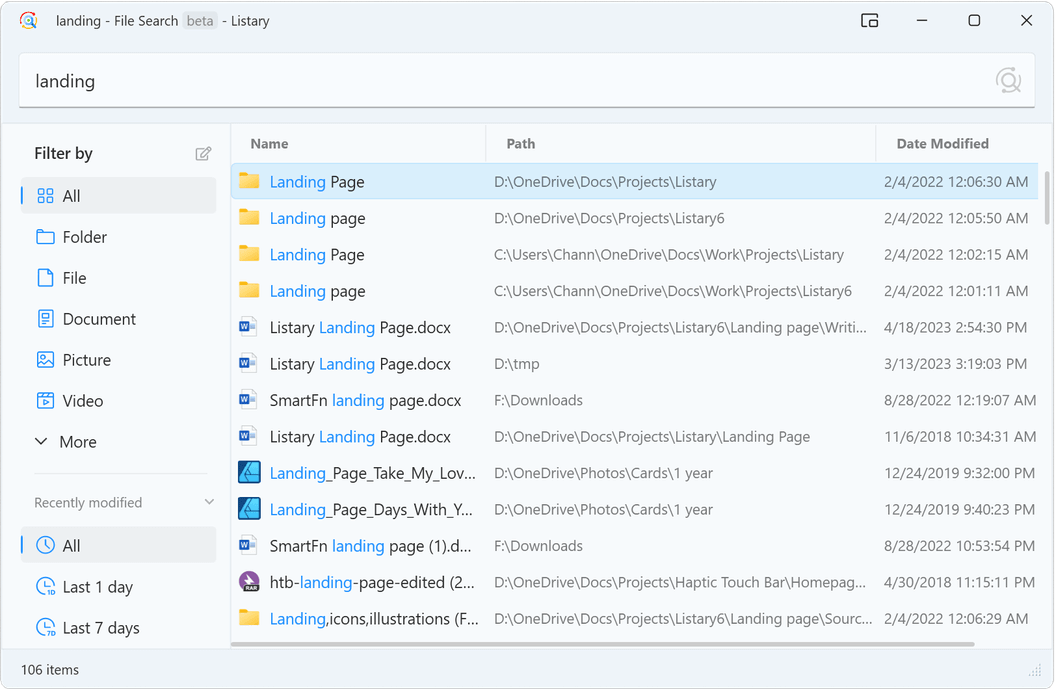Image resolution: width=1055 pixels, height=689 pixels.
Task: Select the Video filter
Action: 118,401
